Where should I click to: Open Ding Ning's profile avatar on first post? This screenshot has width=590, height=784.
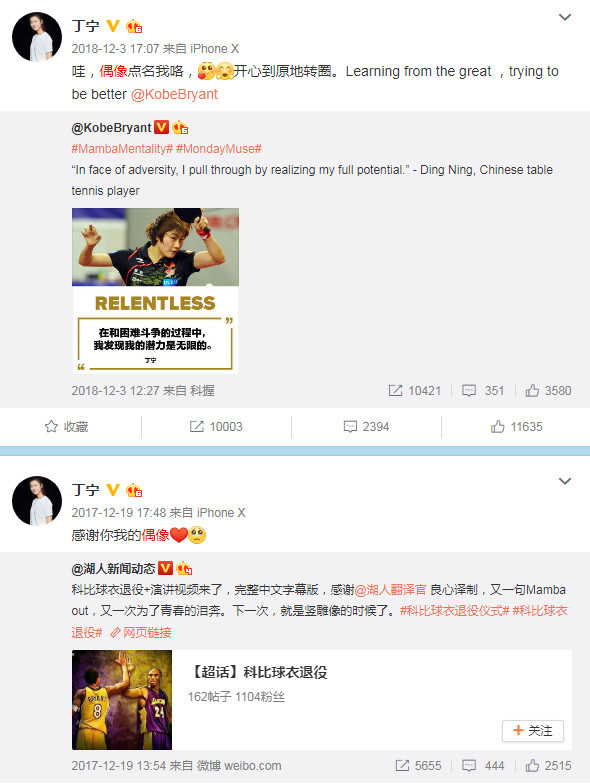pos(37,37)
